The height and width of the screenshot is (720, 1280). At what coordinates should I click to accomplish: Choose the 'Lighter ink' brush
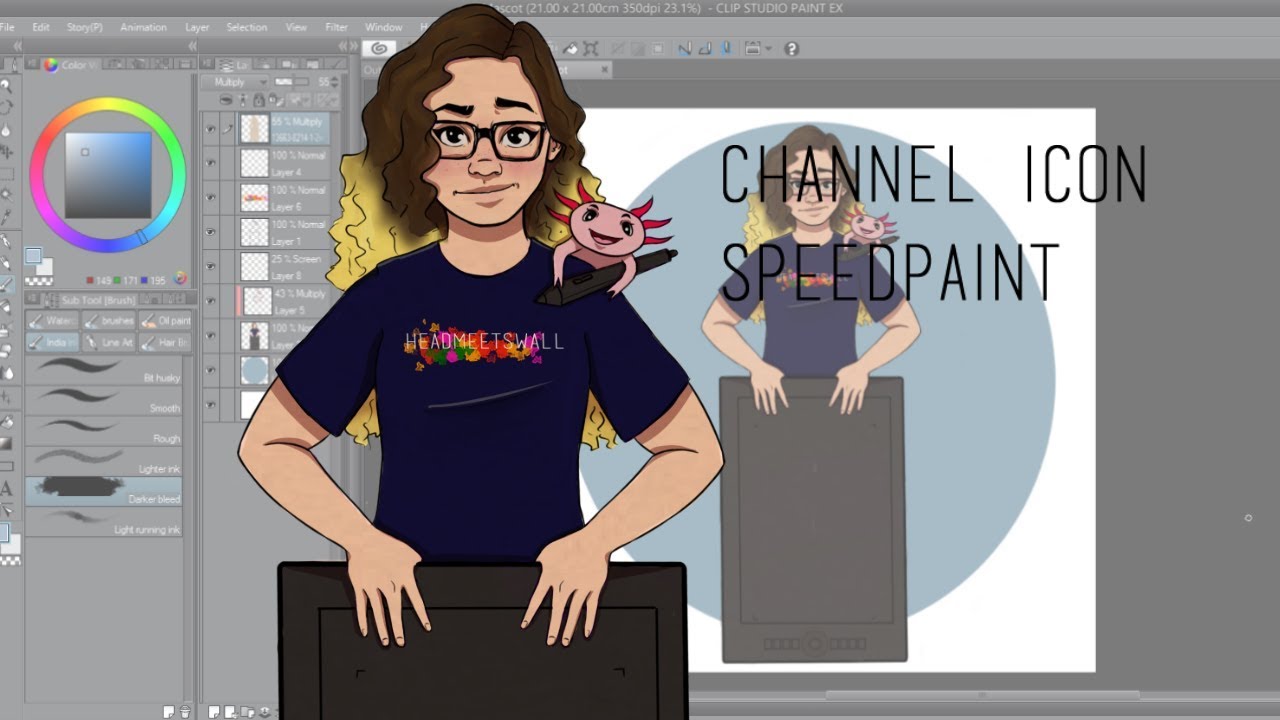click(104, 460)
